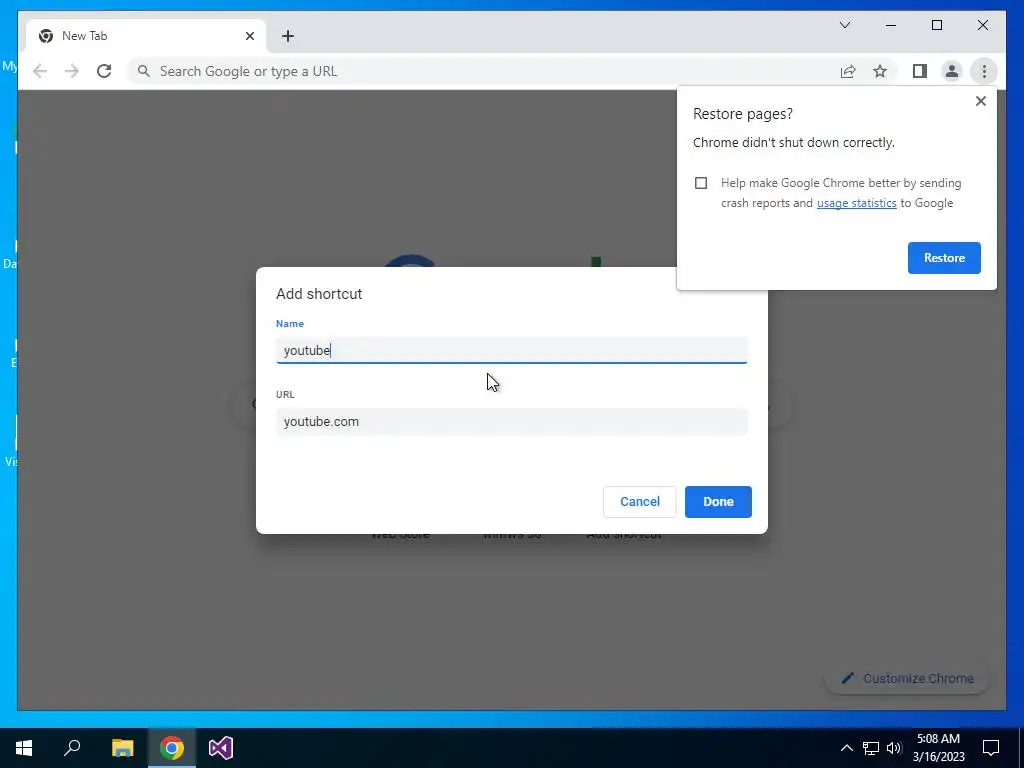Bookmark this tab with the star icon
Viewport: 1024px width, 768px height.
(x=880, y=71)
